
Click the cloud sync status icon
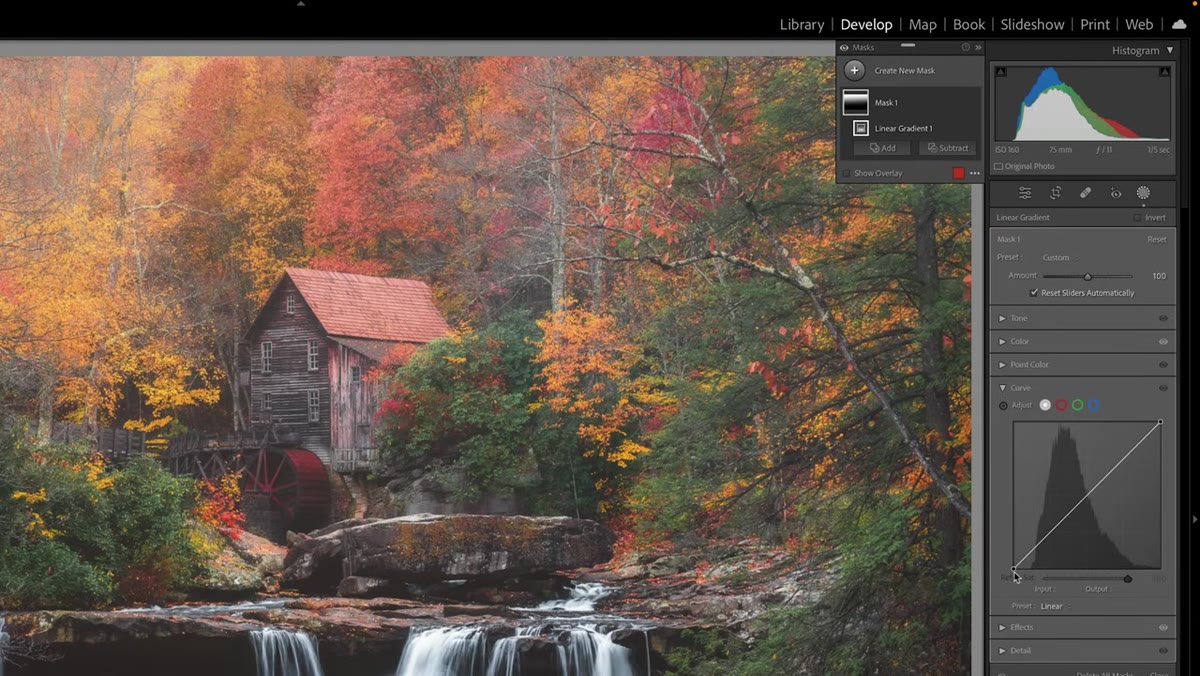[1179, 24]
